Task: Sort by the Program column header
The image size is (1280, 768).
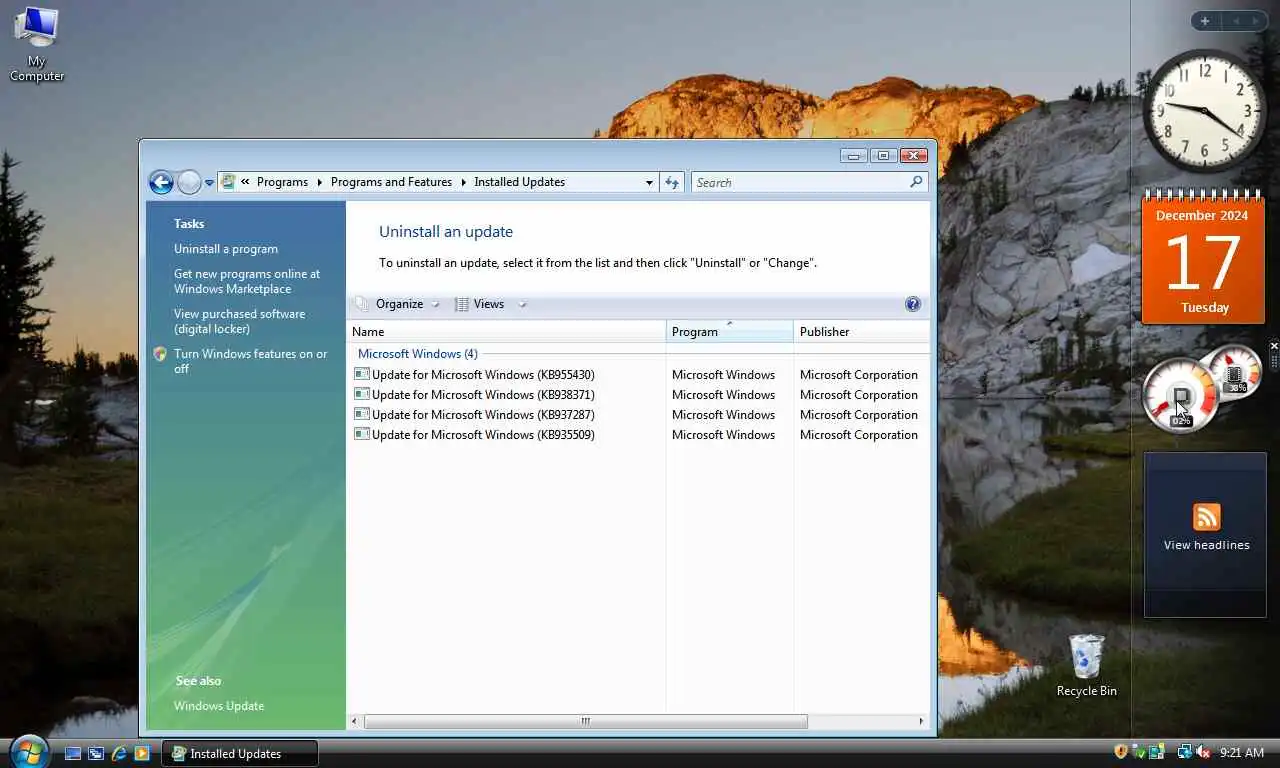Action: click(730, 331)
